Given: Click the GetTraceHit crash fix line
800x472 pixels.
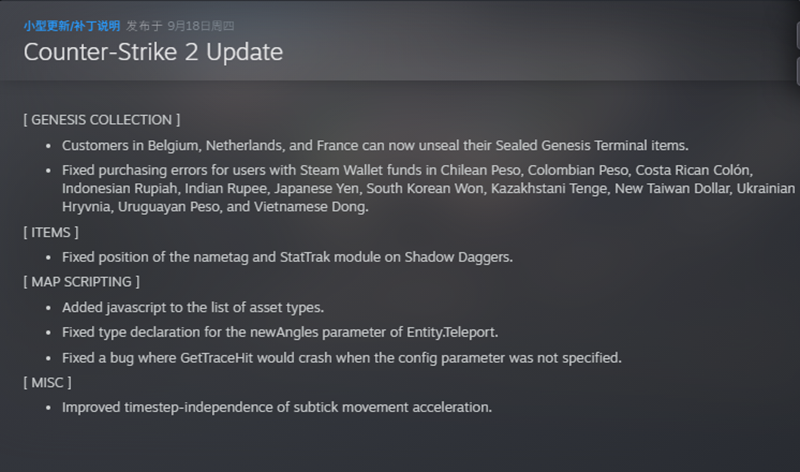Looking at the screenshot, I should [x=341, y=357].
